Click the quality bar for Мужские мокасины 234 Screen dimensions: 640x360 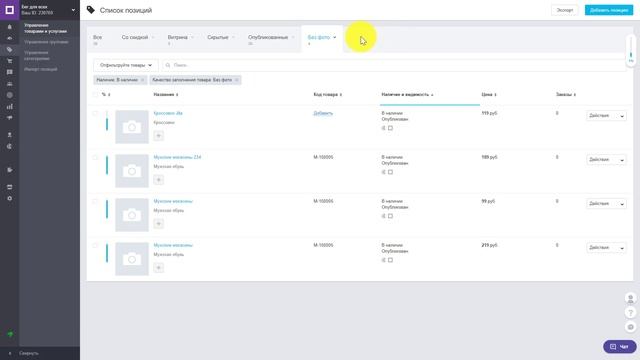(107, 165)
